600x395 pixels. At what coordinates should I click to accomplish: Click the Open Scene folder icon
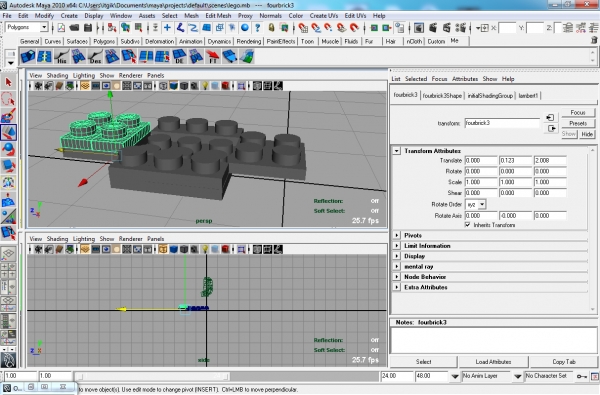[74, 28]
